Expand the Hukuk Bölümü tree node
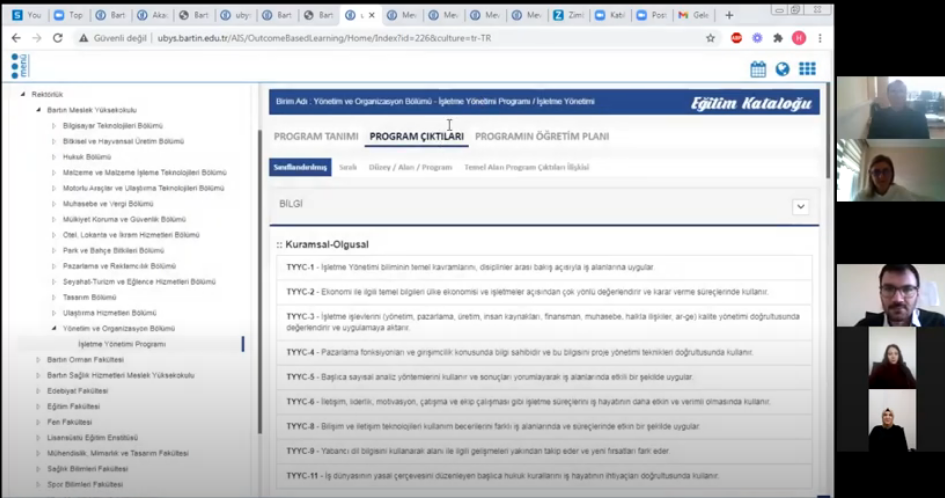 pos(54,157)
